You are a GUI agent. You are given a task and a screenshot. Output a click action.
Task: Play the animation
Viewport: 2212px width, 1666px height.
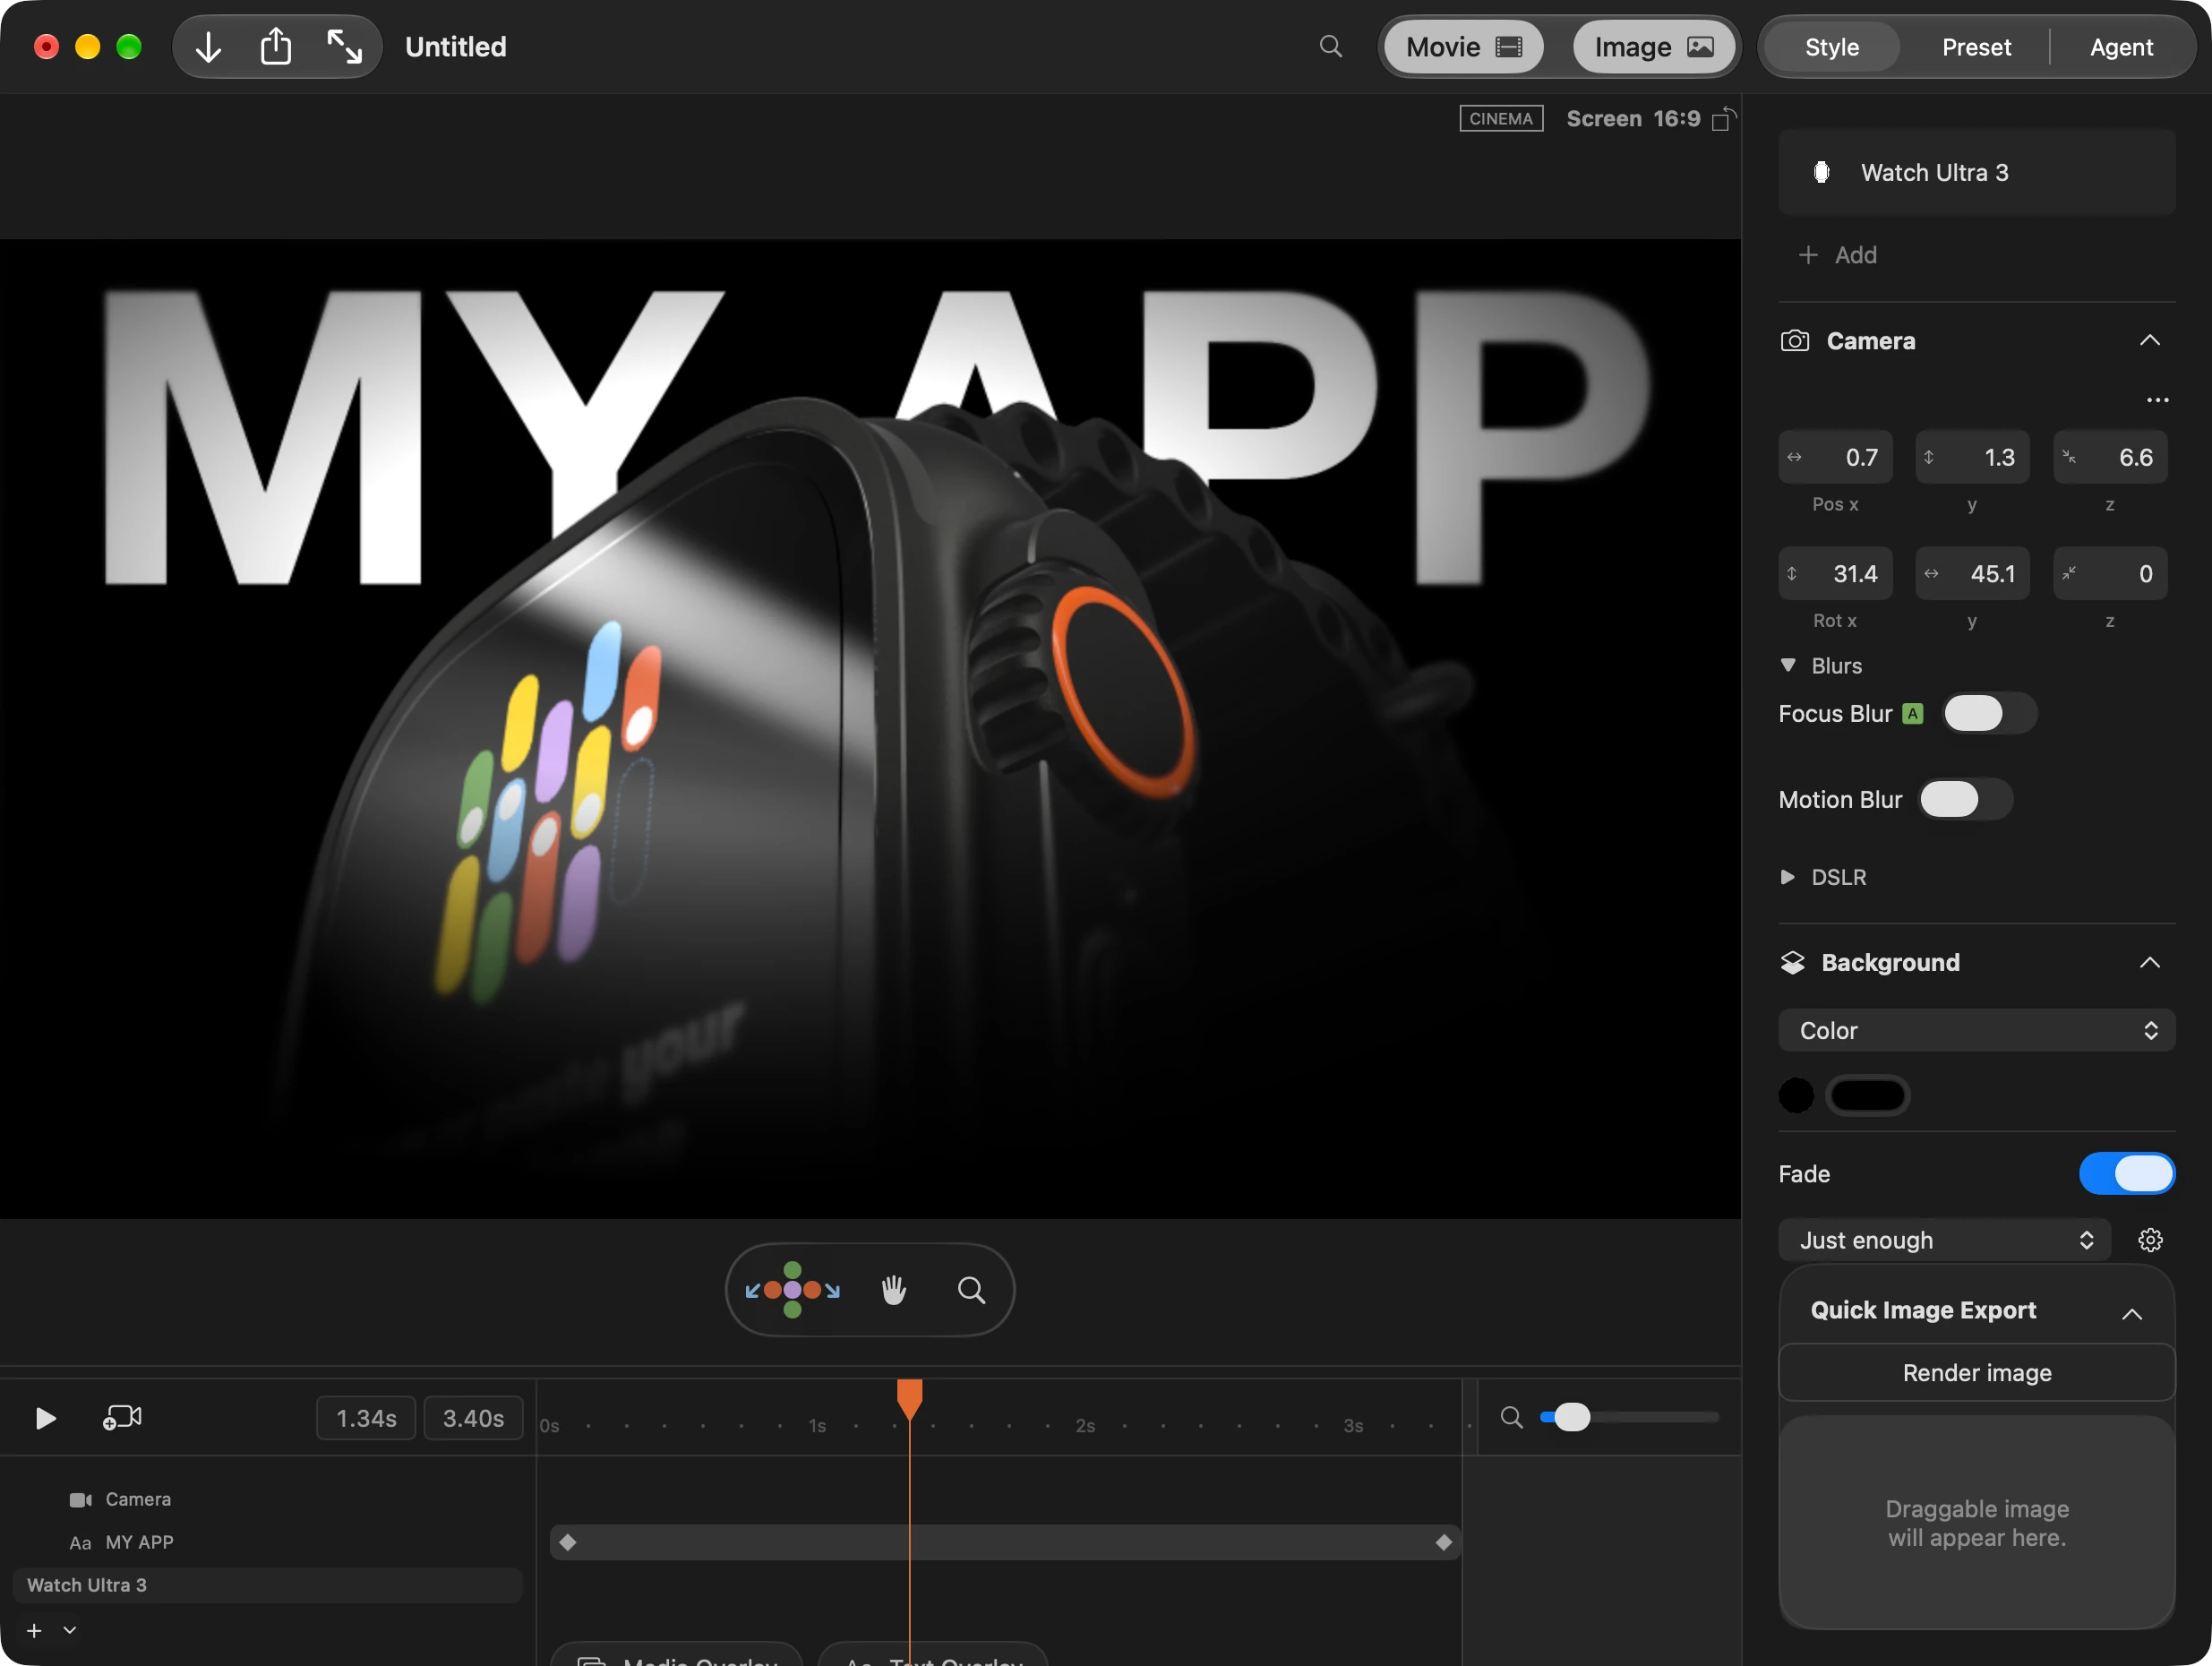click(x=45, y=1418)
